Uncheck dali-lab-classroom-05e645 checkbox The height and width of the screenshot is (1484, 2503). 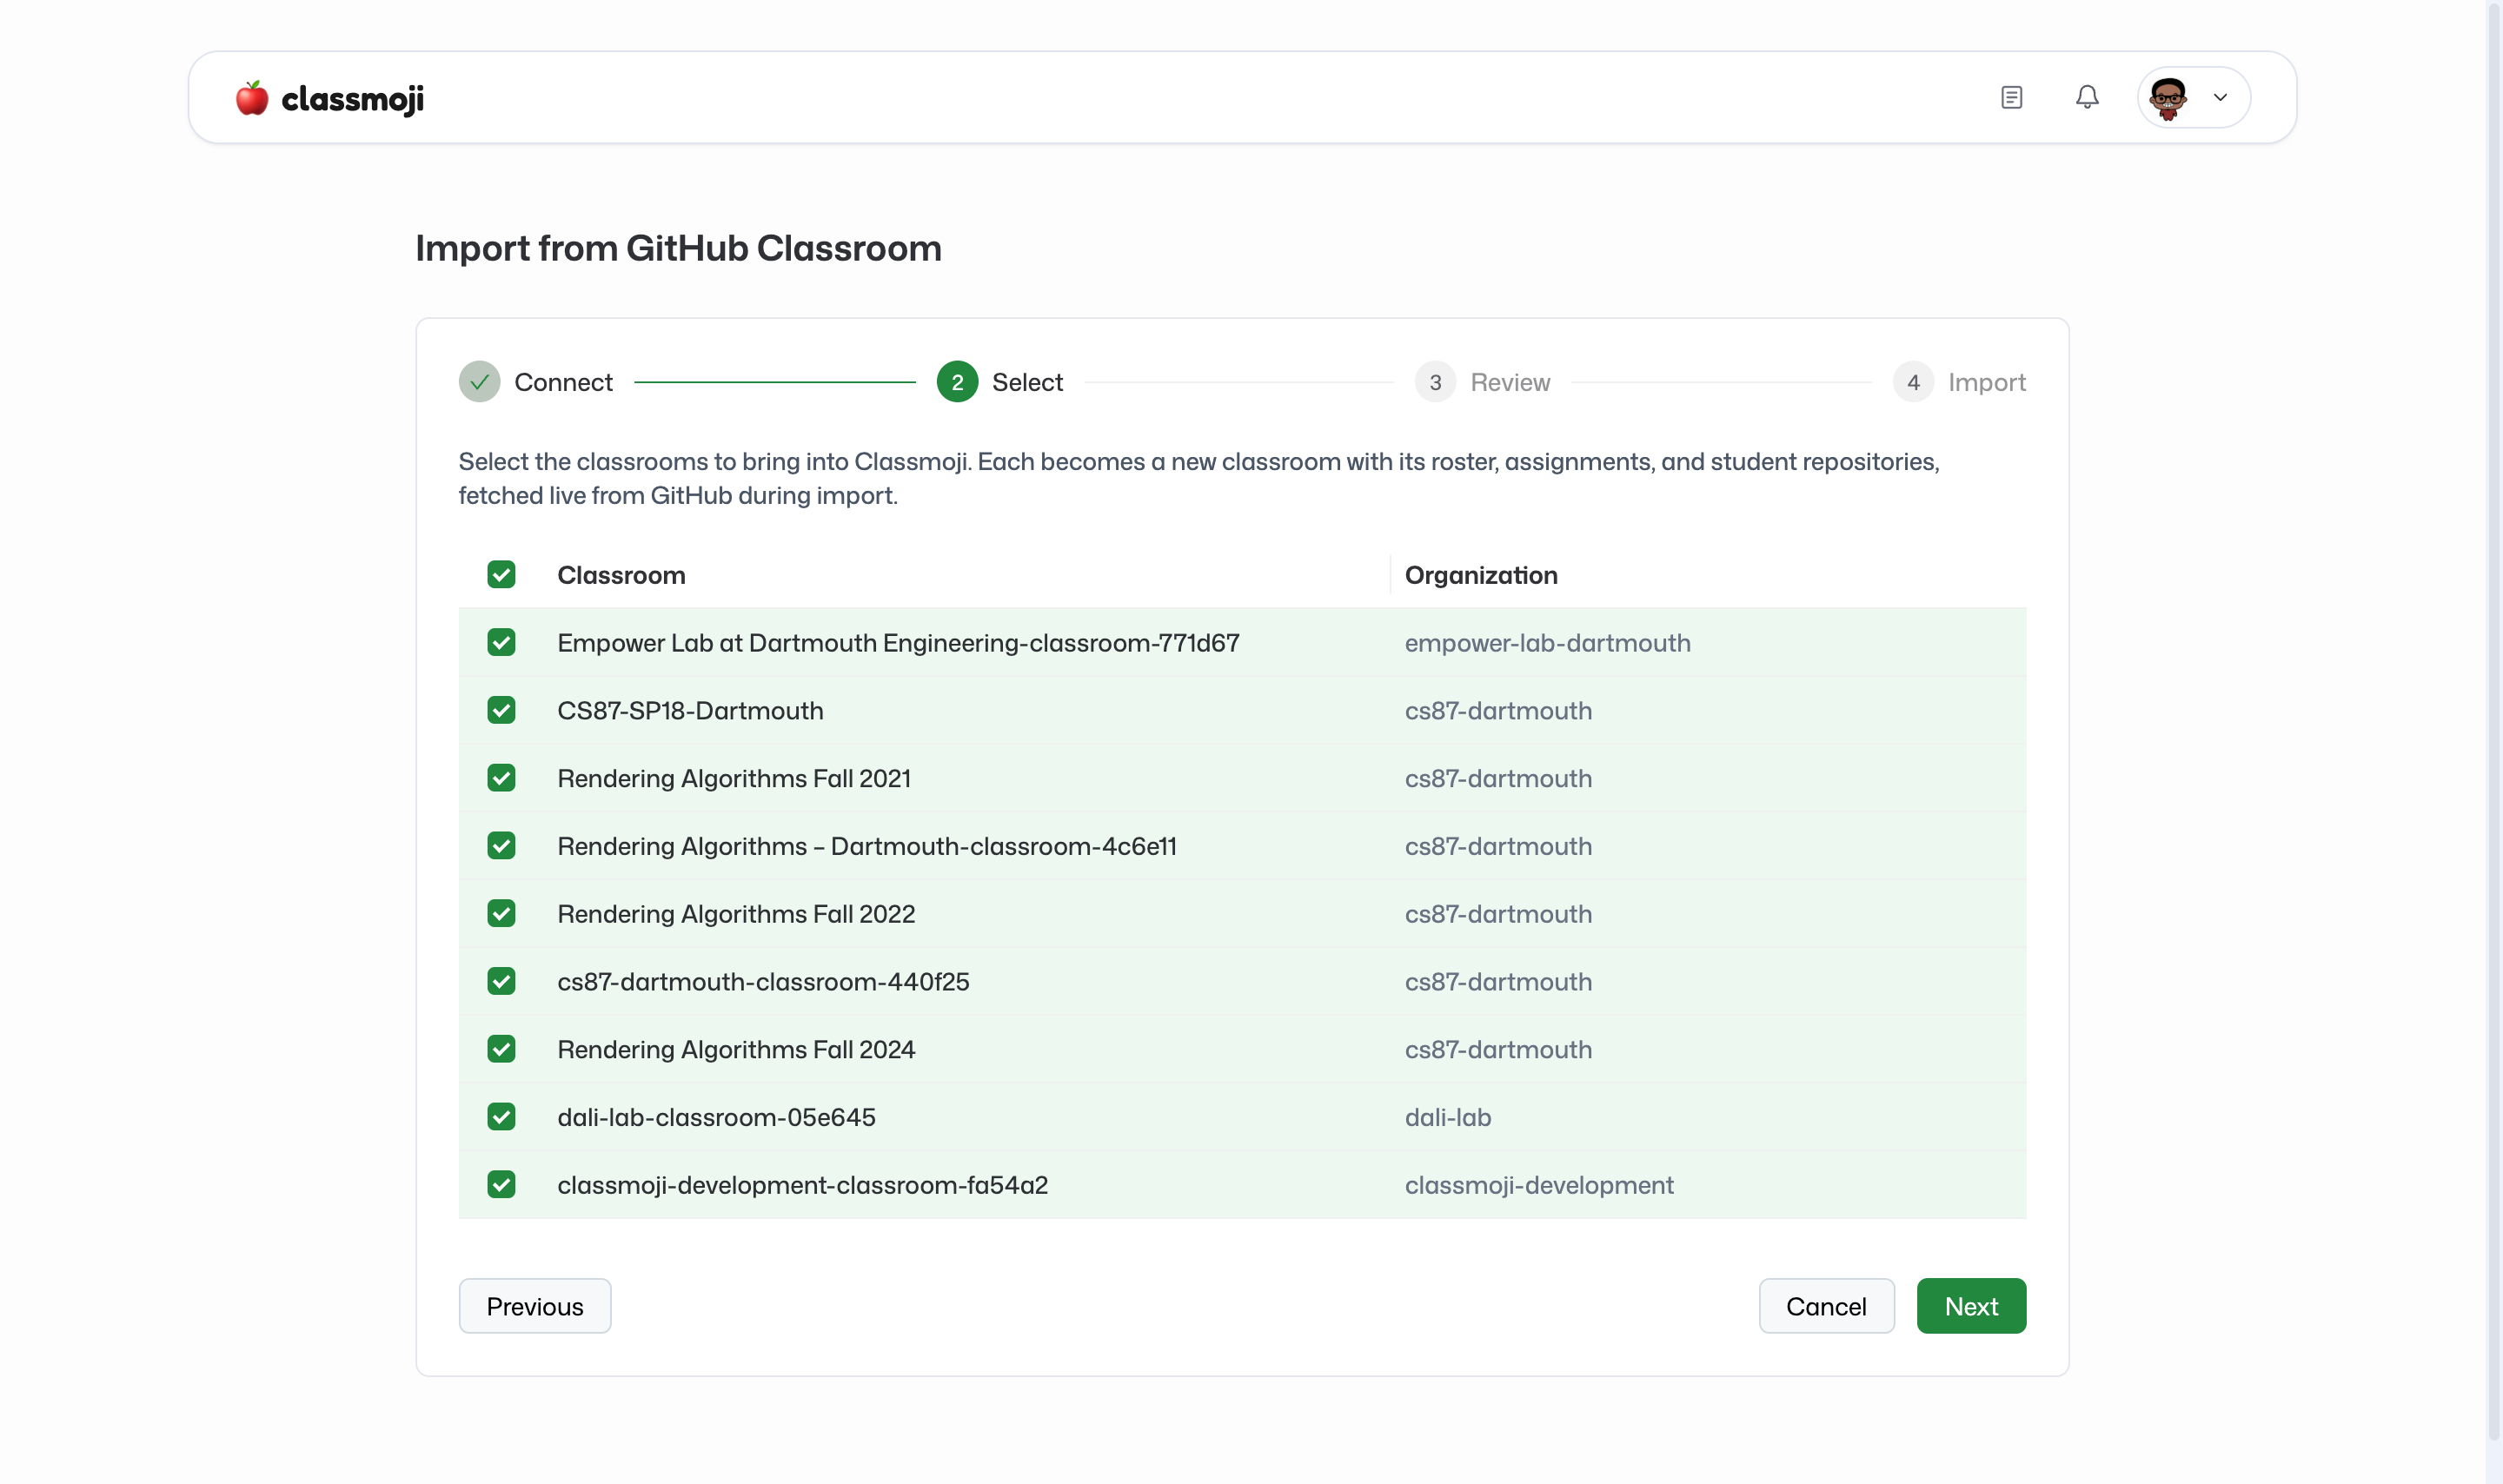[x=501, y=1117]
